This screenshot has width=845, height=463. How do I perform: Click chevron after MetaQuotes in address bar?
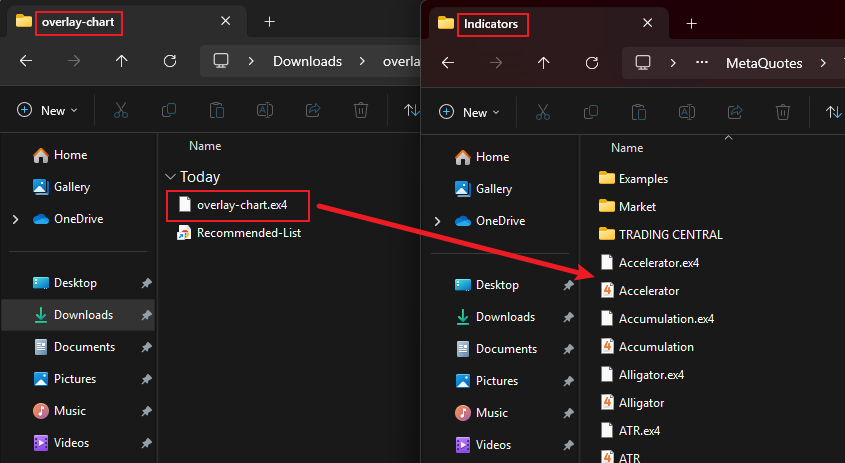pyautogui.click(x=823, y=63)
